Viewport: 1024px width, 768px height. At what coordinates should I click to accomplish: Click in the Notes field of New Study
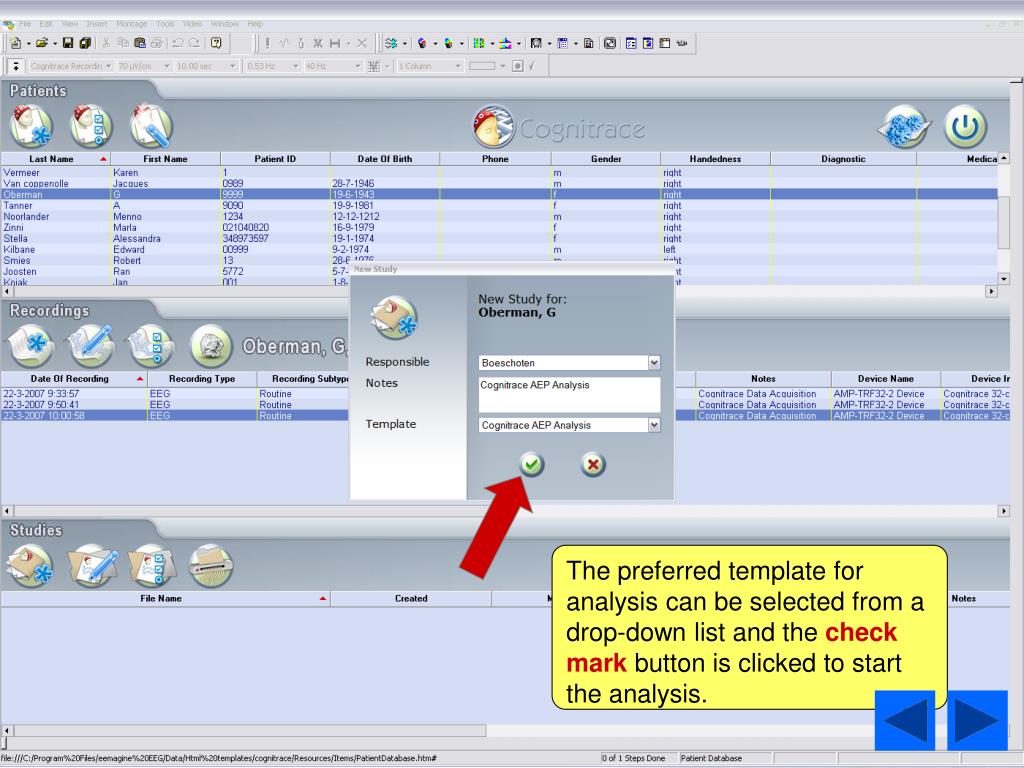tap(569, 394)
